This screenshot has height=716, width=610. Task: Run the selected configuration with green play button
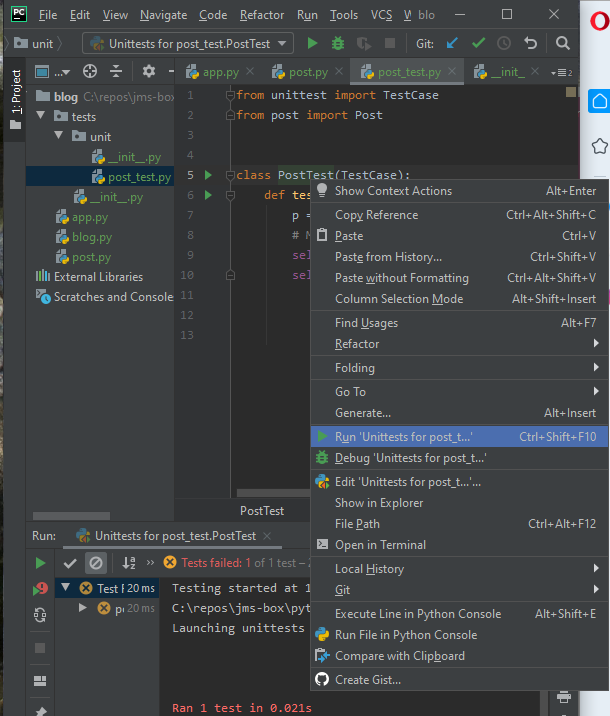pos(312,43)
